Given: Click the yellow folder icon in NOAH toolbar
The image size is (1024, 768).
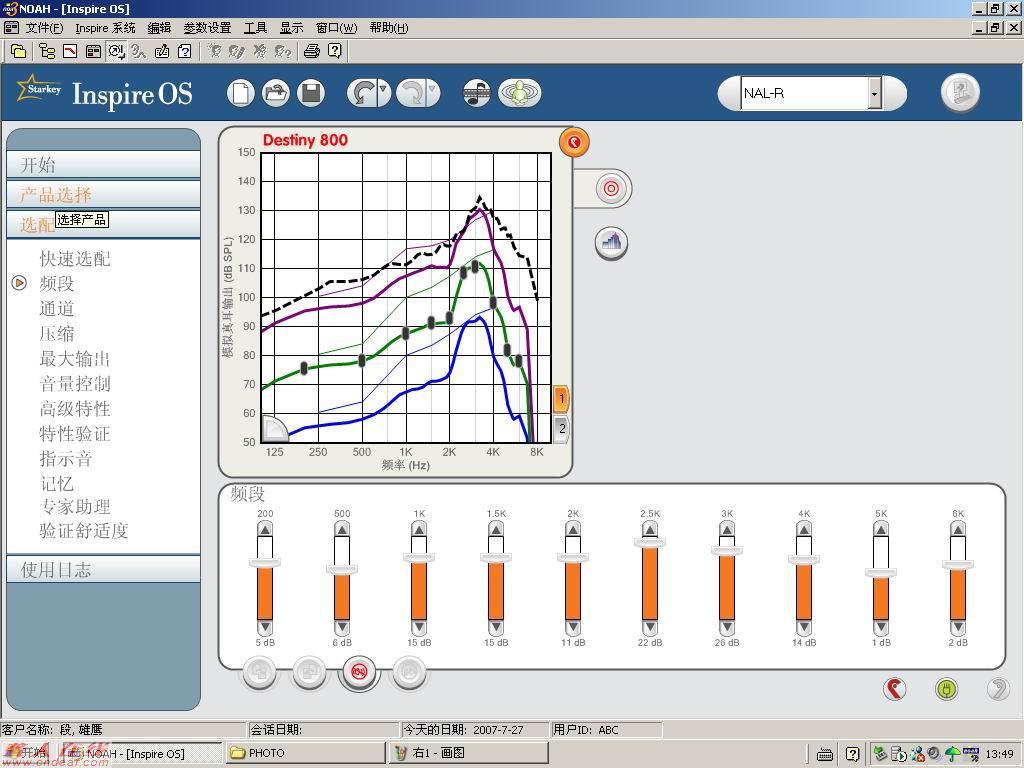Looking at the screenshot, I should pos(19,51).
